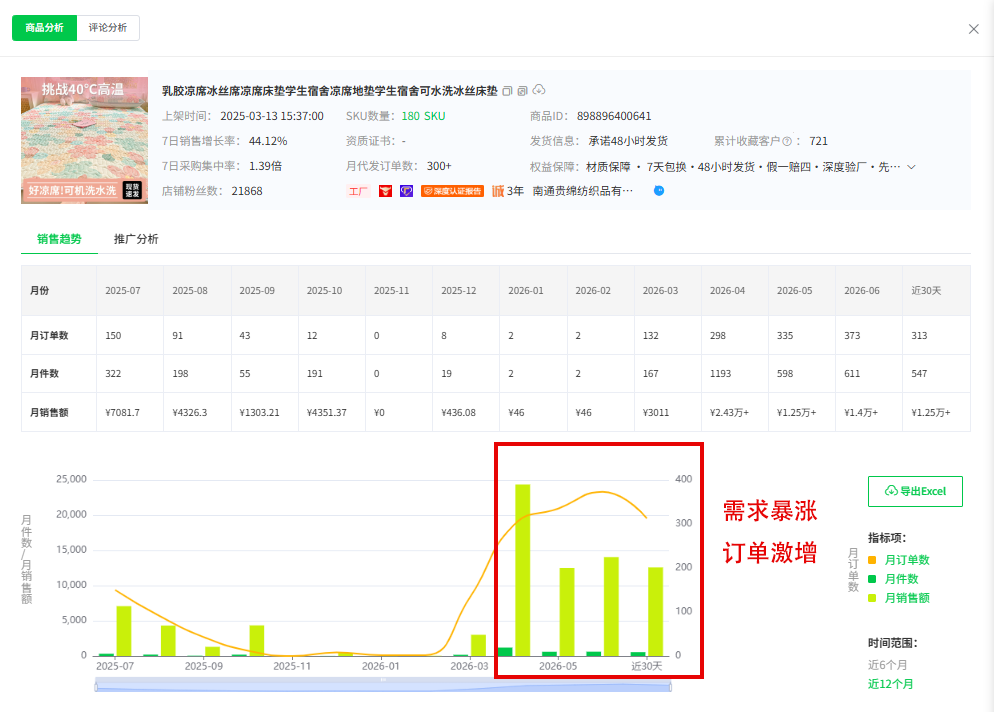The height and width of the screenshot is (712, 994).
Task: Click the chart zoom slider center grip
Action: tap(383, 680)
